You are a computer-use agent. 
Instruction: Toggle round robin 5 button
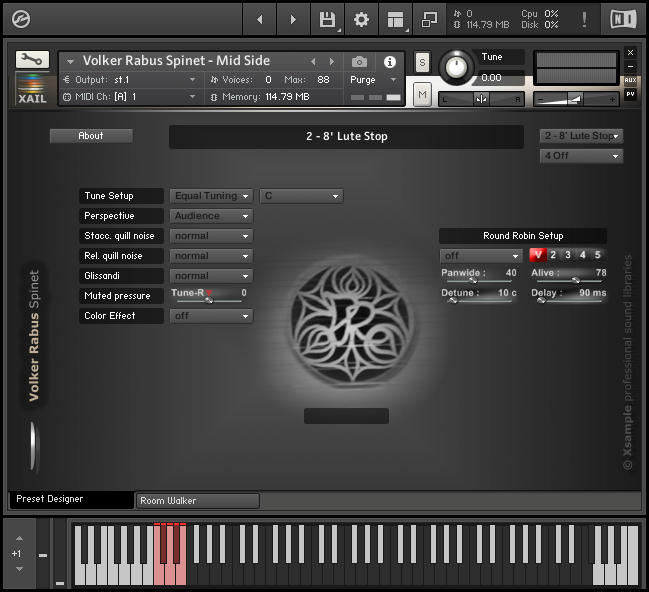click(598, 255)
